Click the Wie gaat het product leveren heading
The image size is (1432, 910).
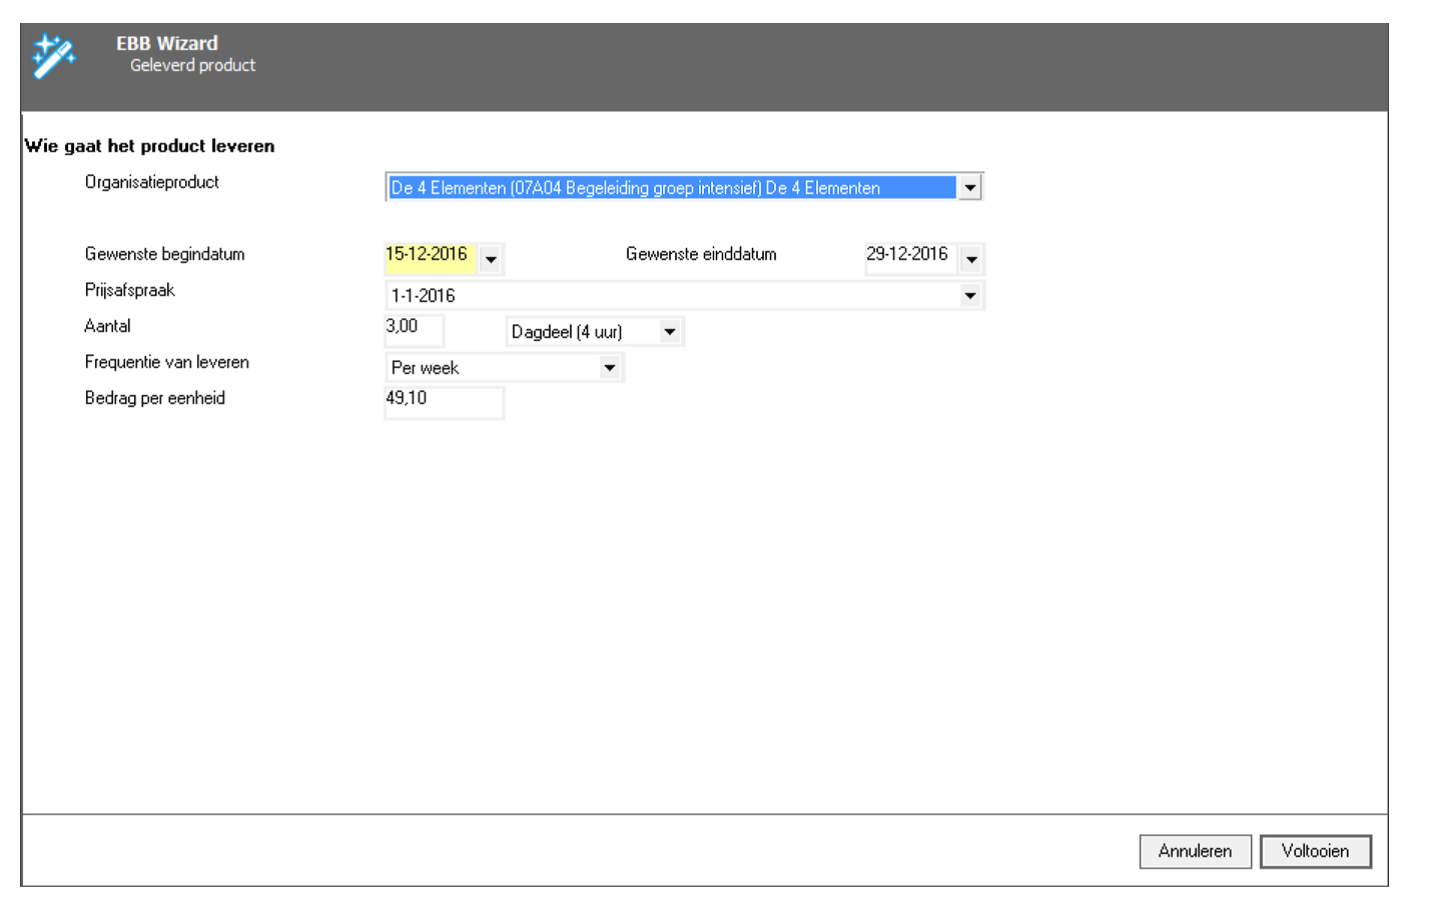(150, 146)
